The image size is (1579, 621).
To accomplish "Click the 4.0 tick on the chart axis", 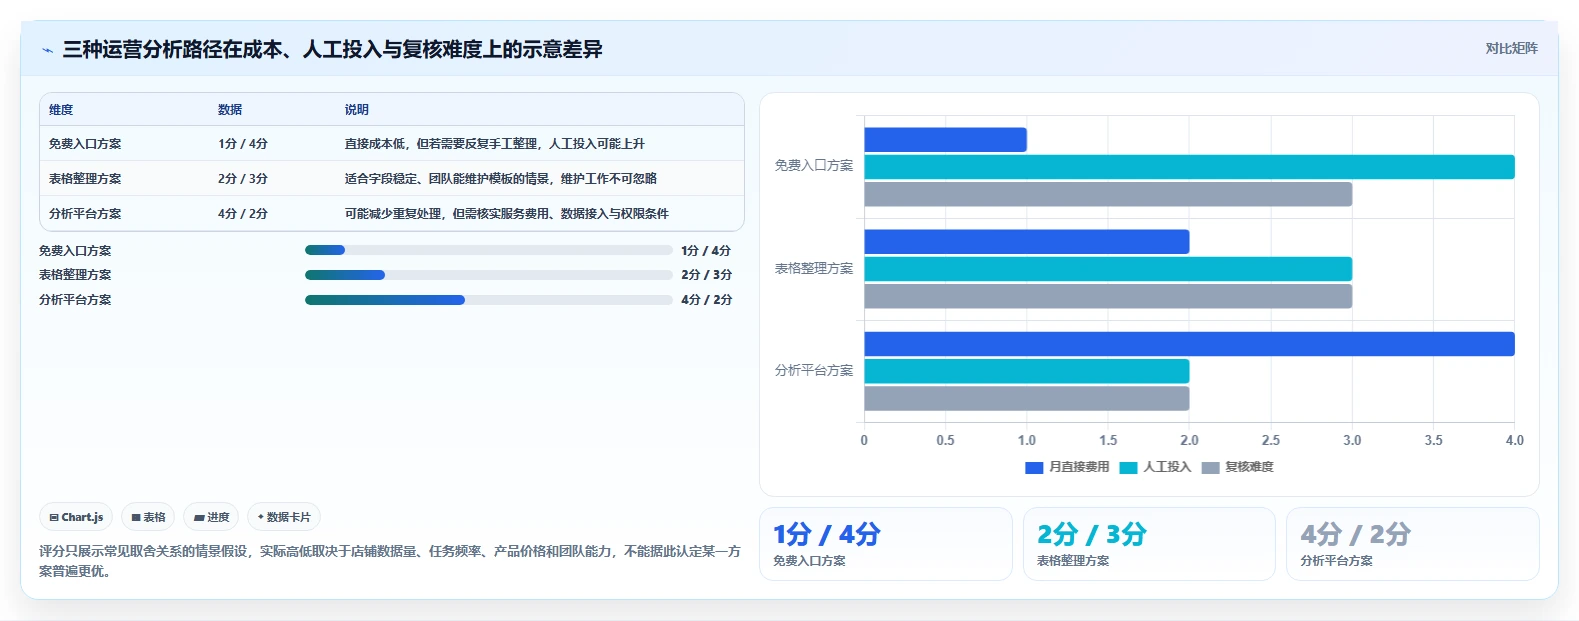I will tap(1515, 440).
